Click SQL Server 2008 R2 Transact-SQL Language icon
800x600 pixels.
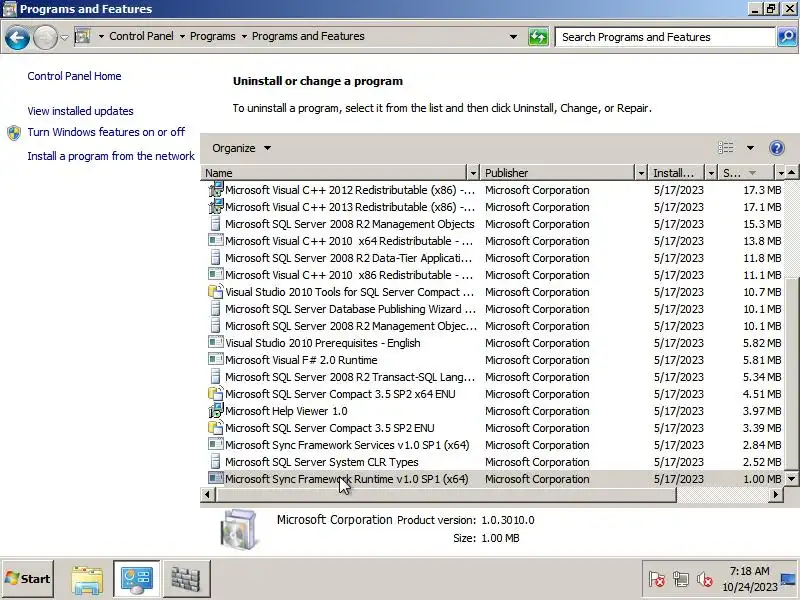pyautogui.click(x=216, y=377)
